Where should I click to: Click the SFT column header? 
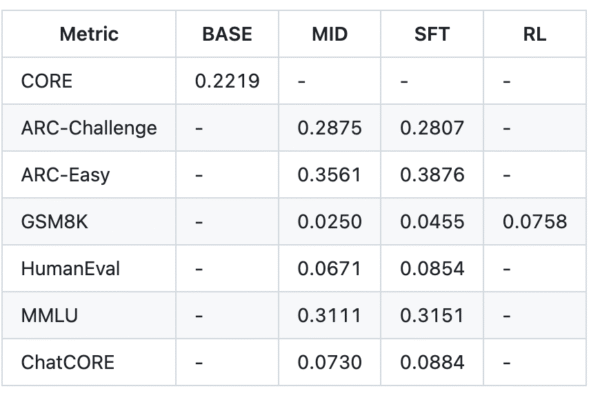(x=432, y=34)
